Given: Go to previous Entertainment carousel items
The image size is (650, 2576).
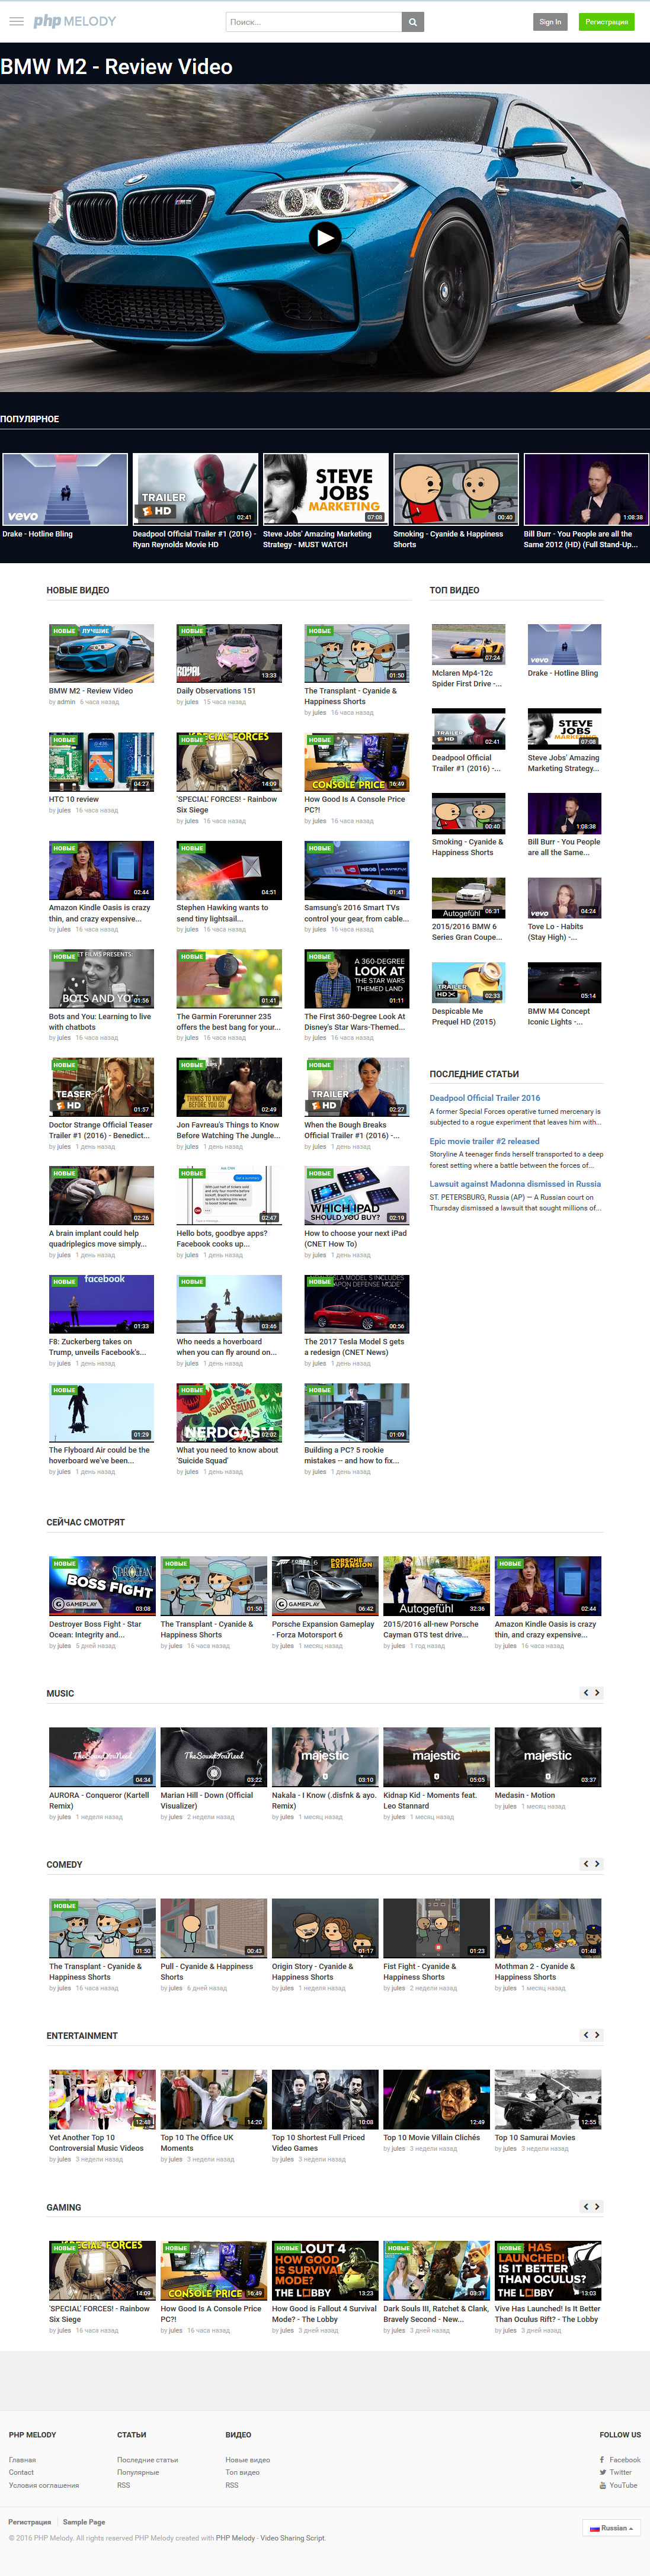Looking at the screenshot, I should tap(587, 2035).
